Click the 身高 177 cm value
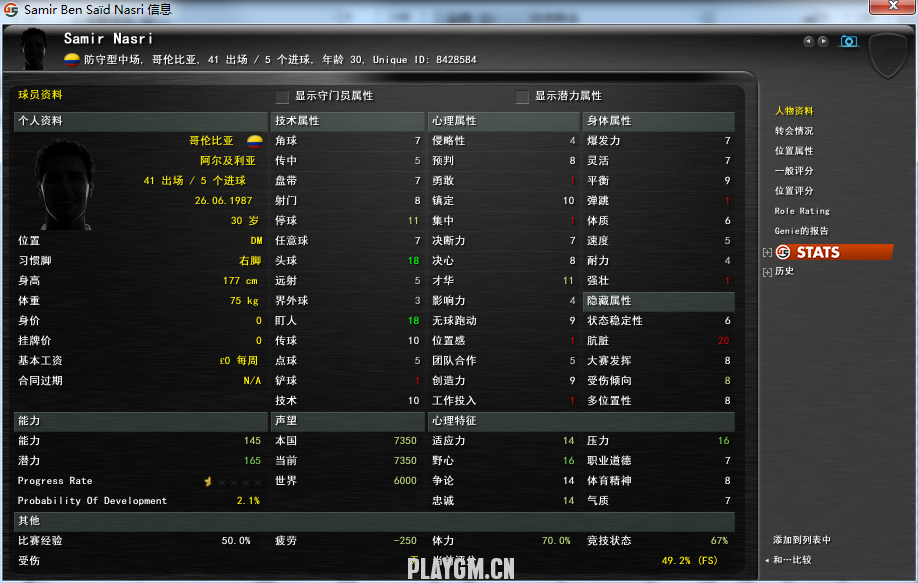The image size is (918, 583). [x=240, y=281]
